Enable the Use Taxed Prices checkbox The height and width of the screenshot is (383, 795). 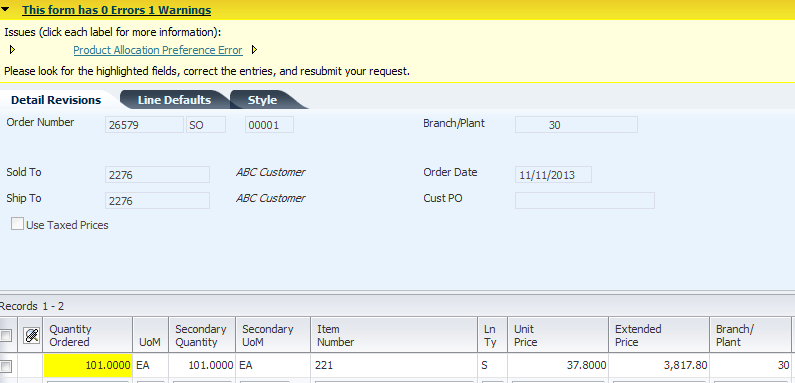[x=17, y=224]
